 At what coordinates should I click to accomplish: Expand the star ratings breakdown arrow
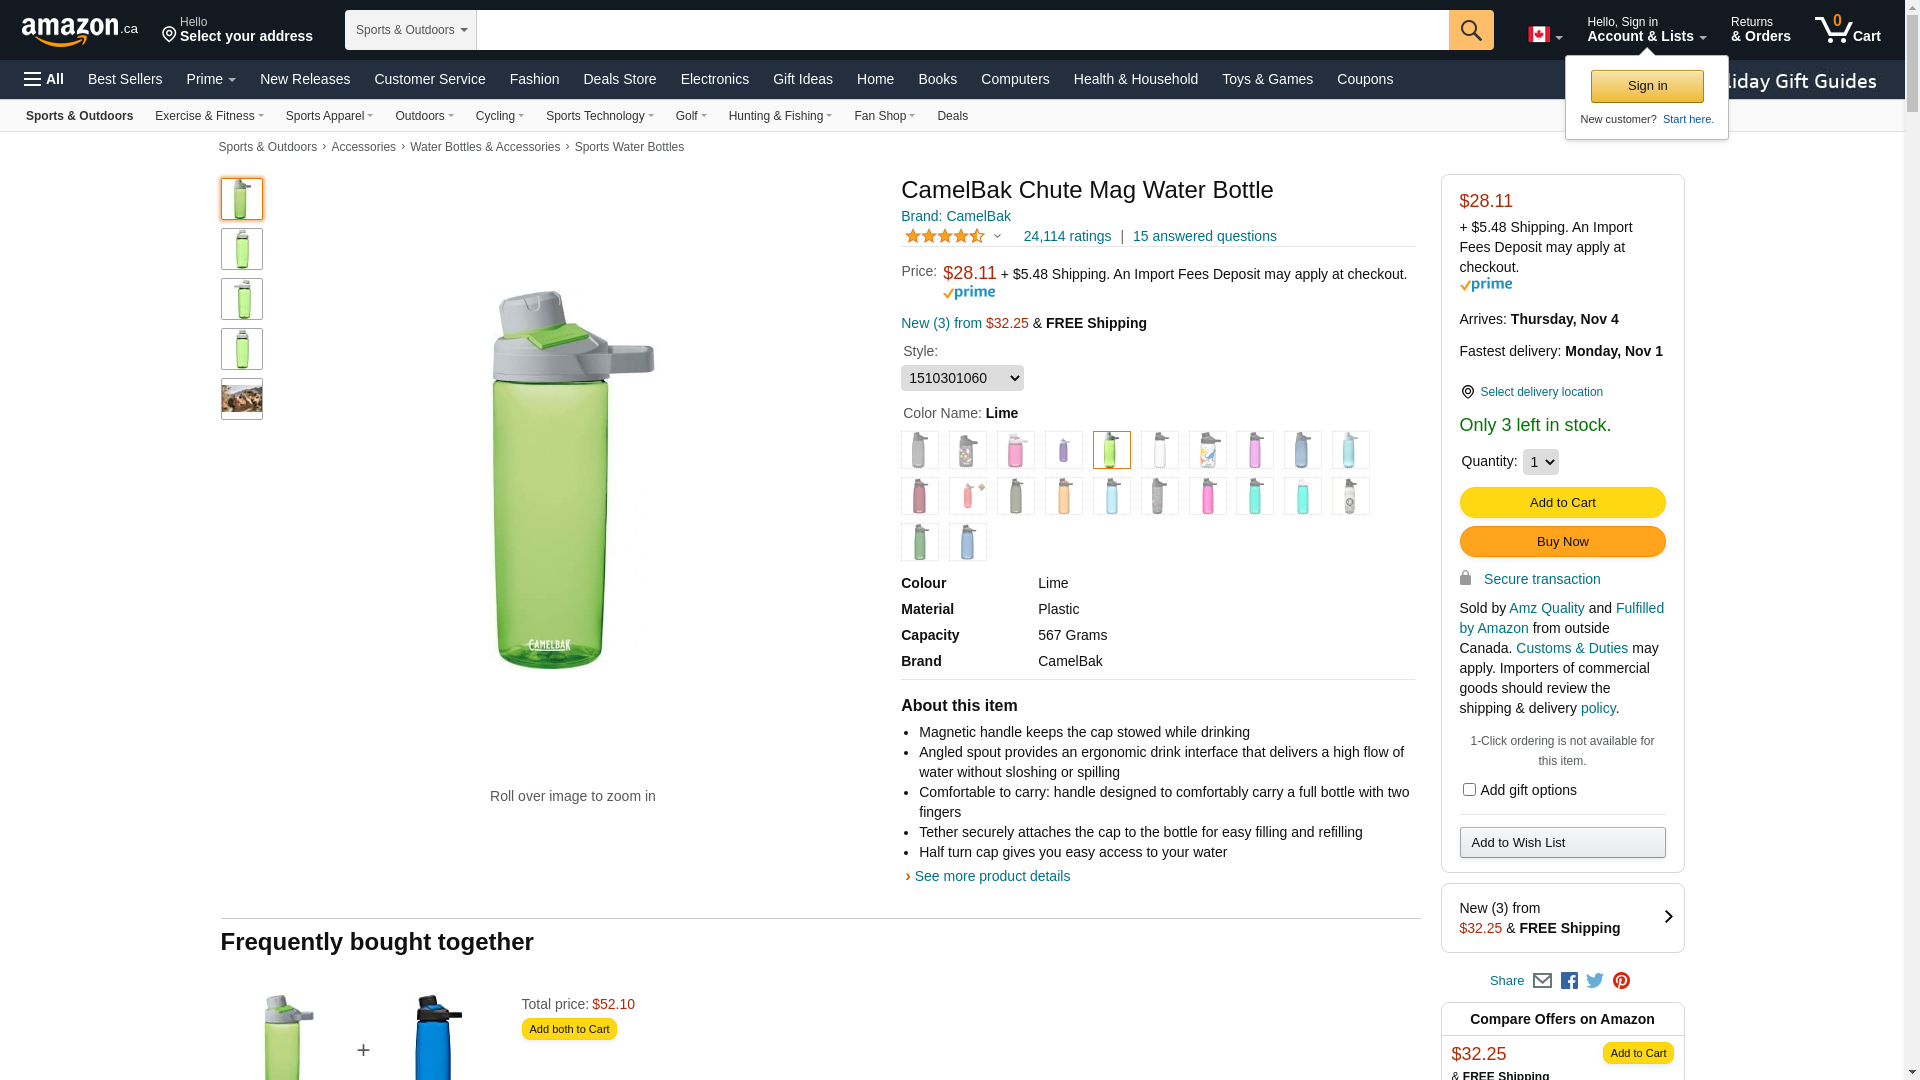tap(997, 237)
